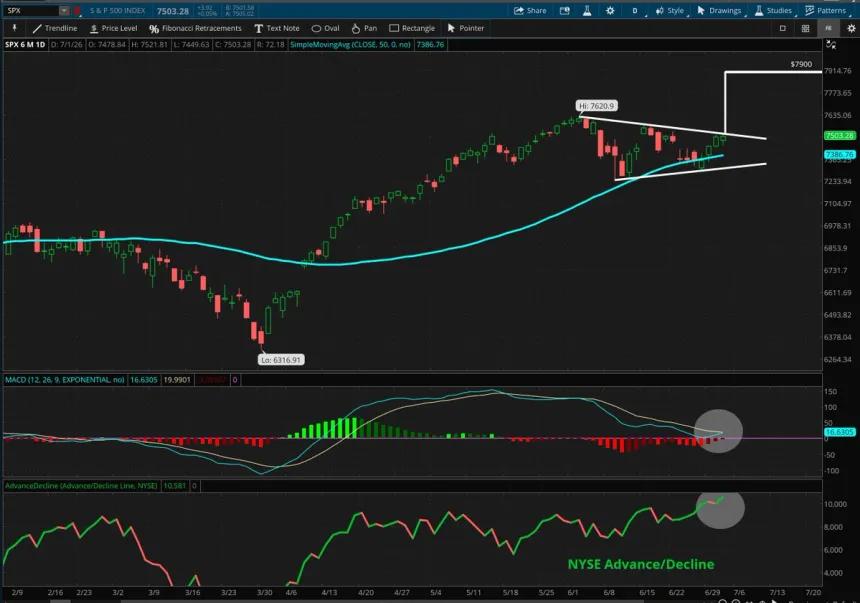Click the 2/9 date on time axis
This screenshot has width=860, height=603.
[x=17, y=593]
